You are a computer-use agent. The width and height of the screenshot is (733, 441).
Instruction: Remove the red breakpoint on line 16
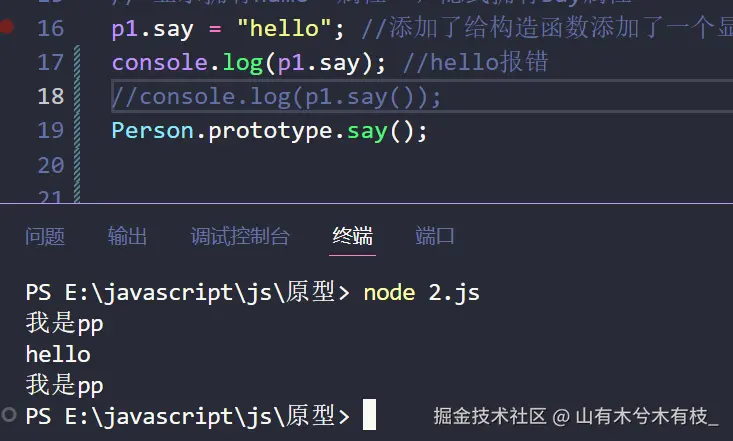pyautogui.click(x=8, y=28)
